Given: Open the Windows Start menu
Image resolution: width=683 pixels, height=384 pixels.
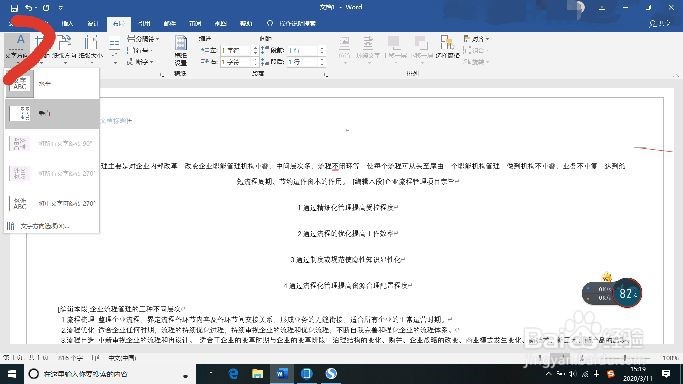Looking at the screenshot, I should [12, 374].
